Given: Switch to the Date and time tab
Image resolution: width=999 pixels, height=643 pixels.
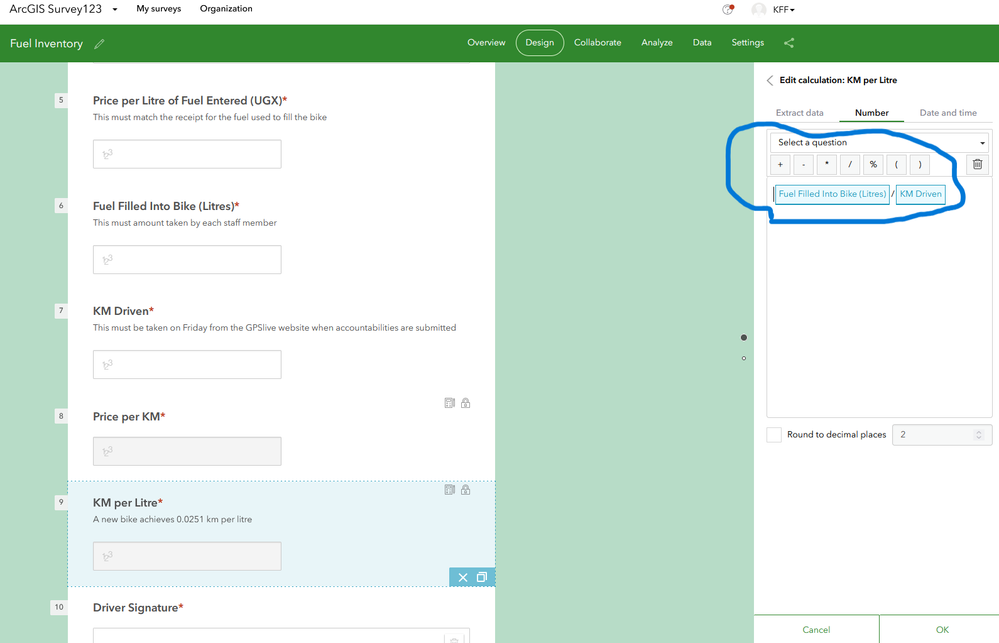Looking at the screenshot, I should tap(948, 113).
